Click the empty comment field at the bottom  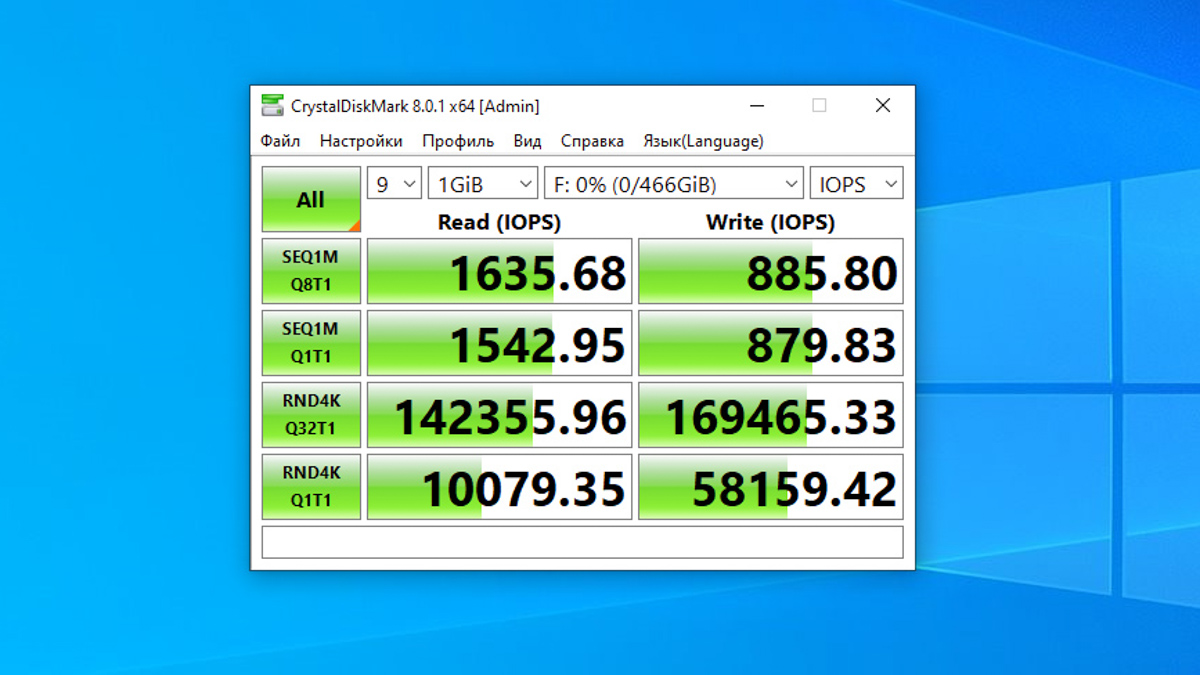point(582,542)
